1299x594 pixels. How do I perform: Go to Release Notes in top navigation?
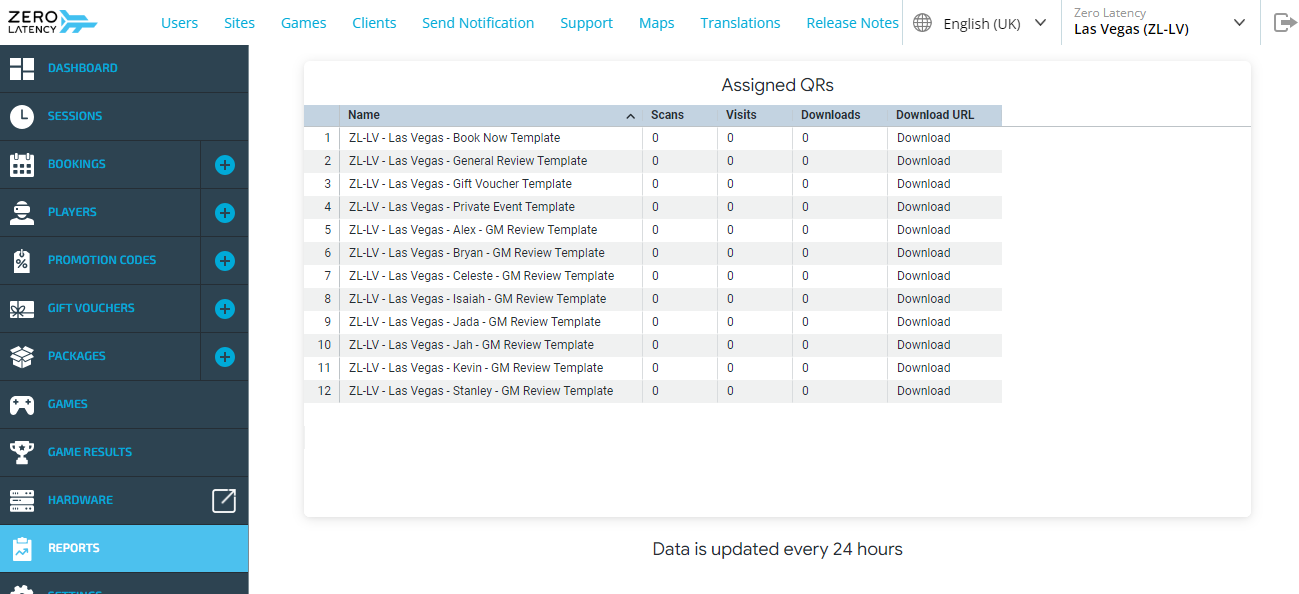pyautogui.click(x=852, y=23)
